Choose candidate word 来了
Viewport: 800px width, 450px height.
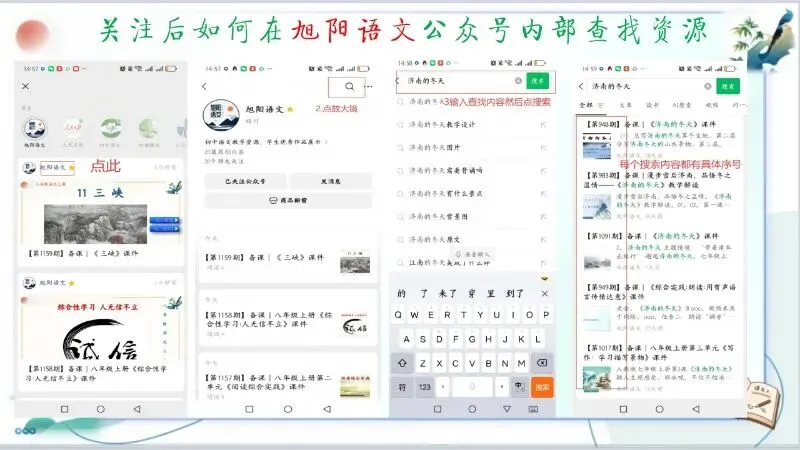point(447,293)
